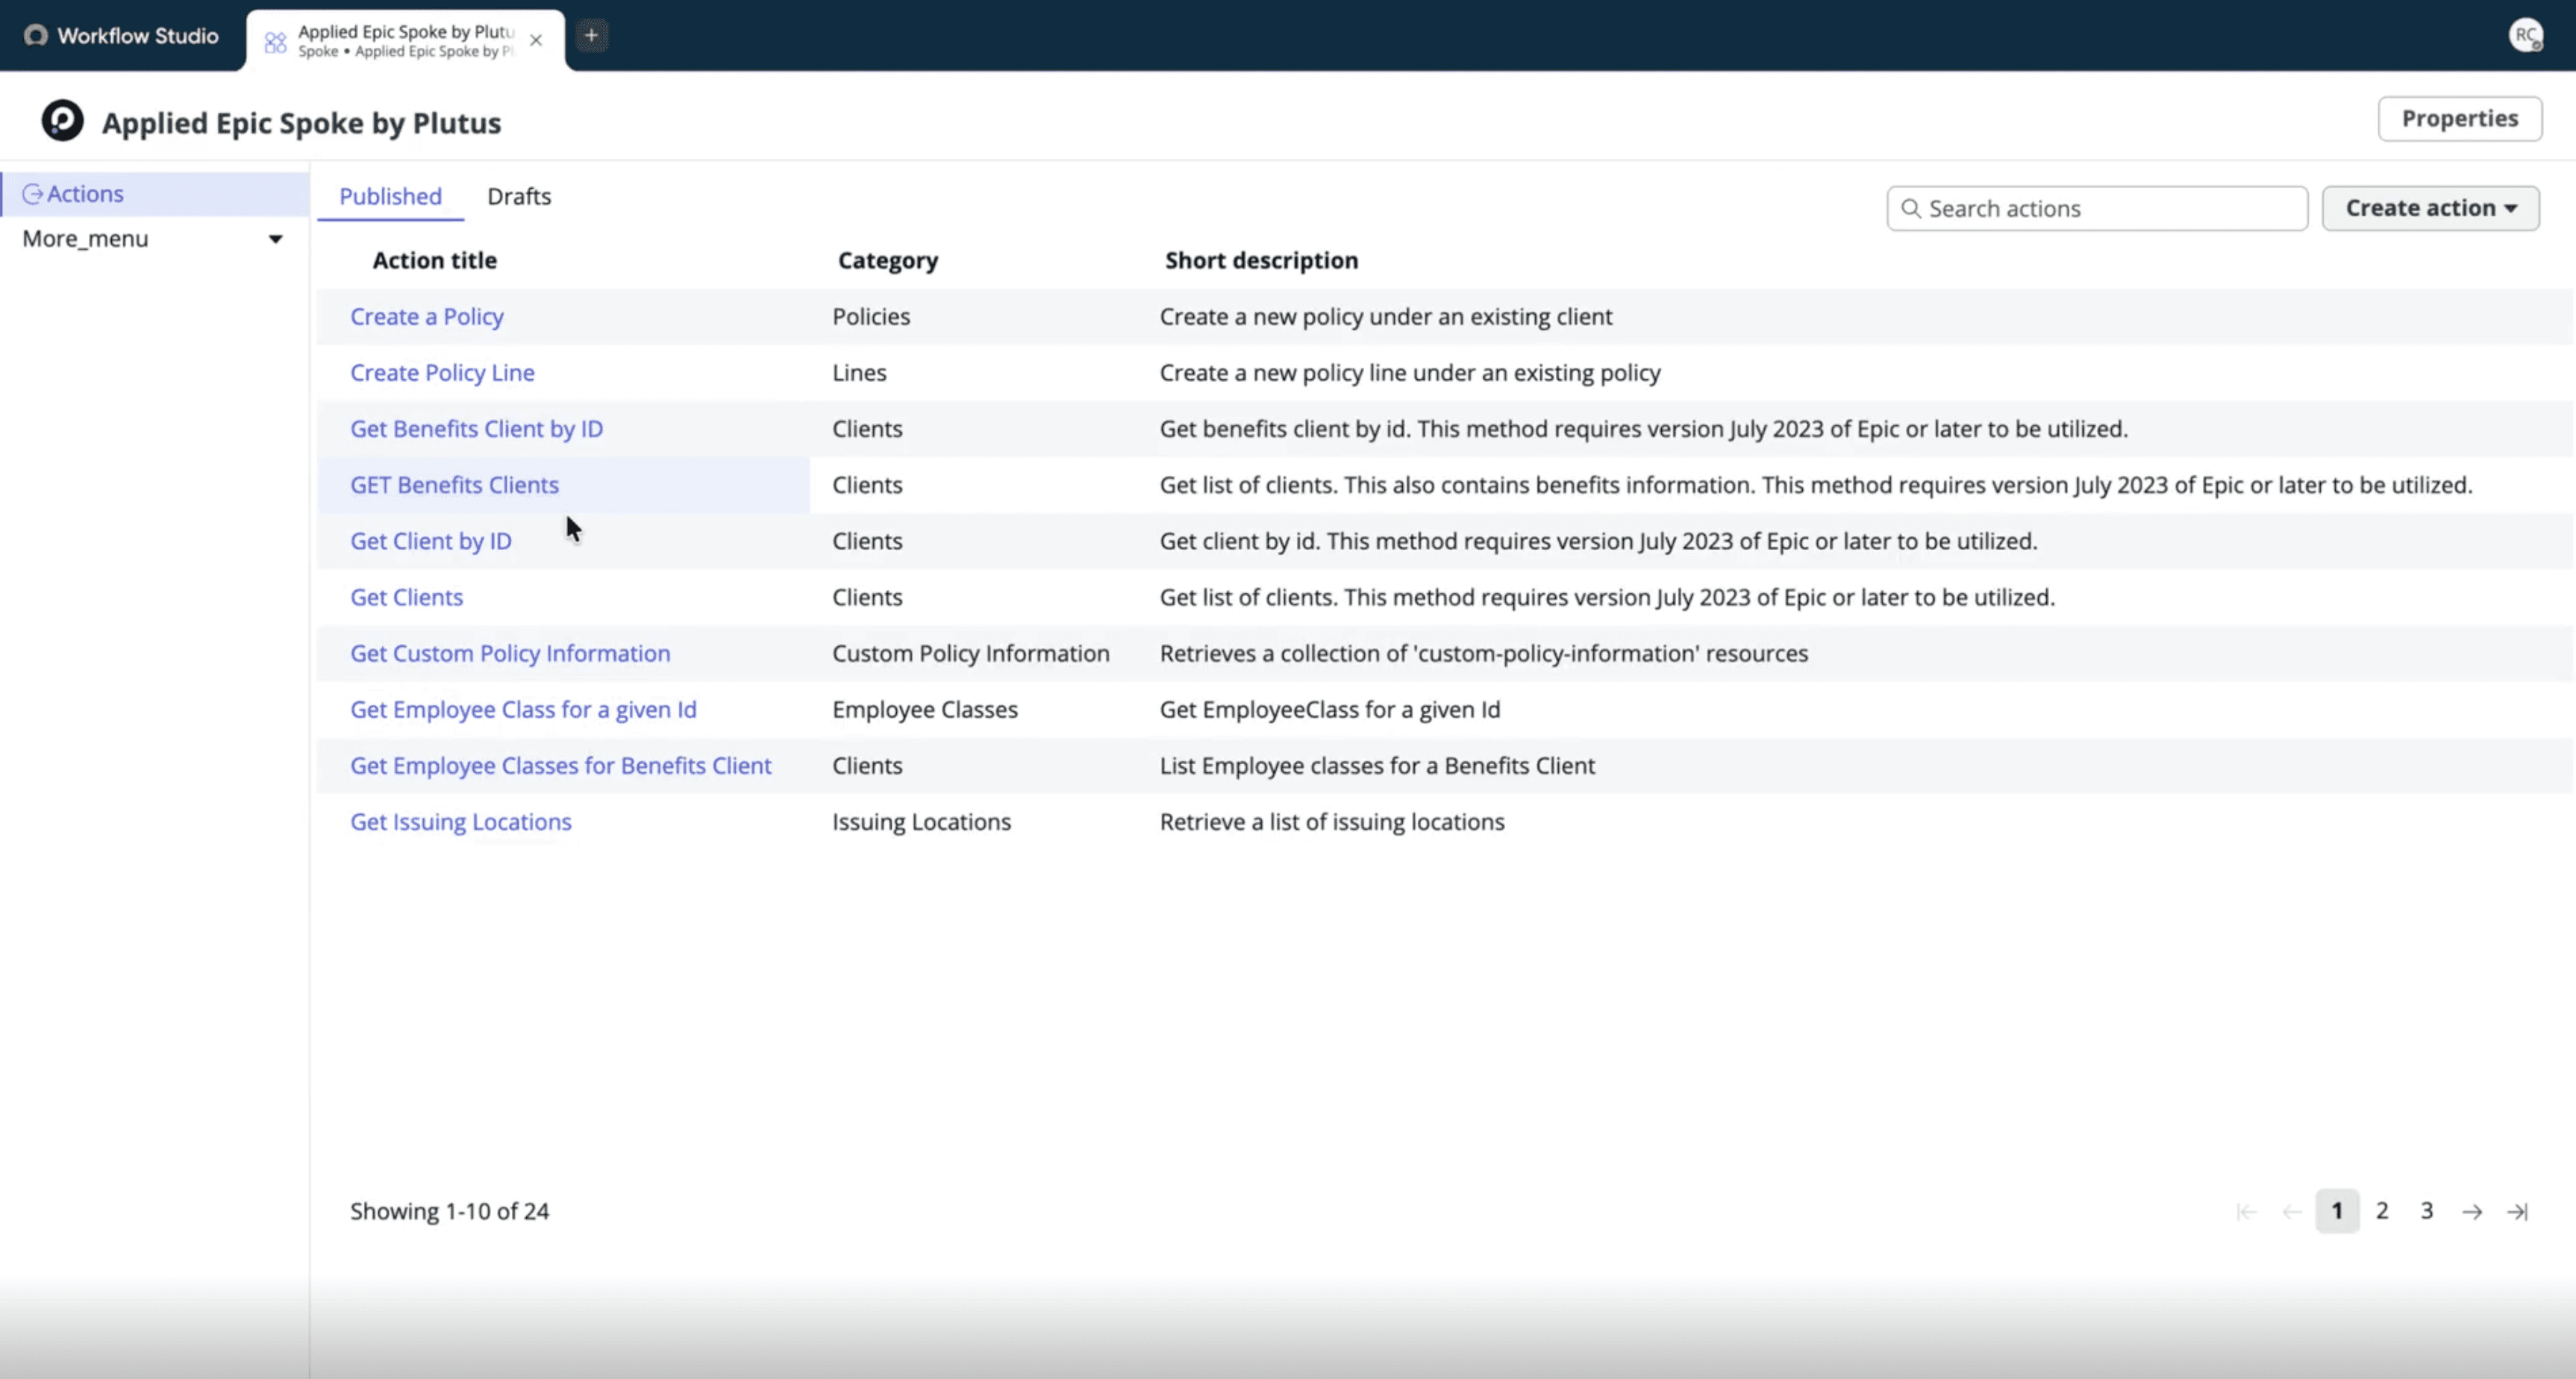The width and height of the screenshot is (2576, 1379).
Task: Click the Search actions input field
Action: coord(2110,208)
